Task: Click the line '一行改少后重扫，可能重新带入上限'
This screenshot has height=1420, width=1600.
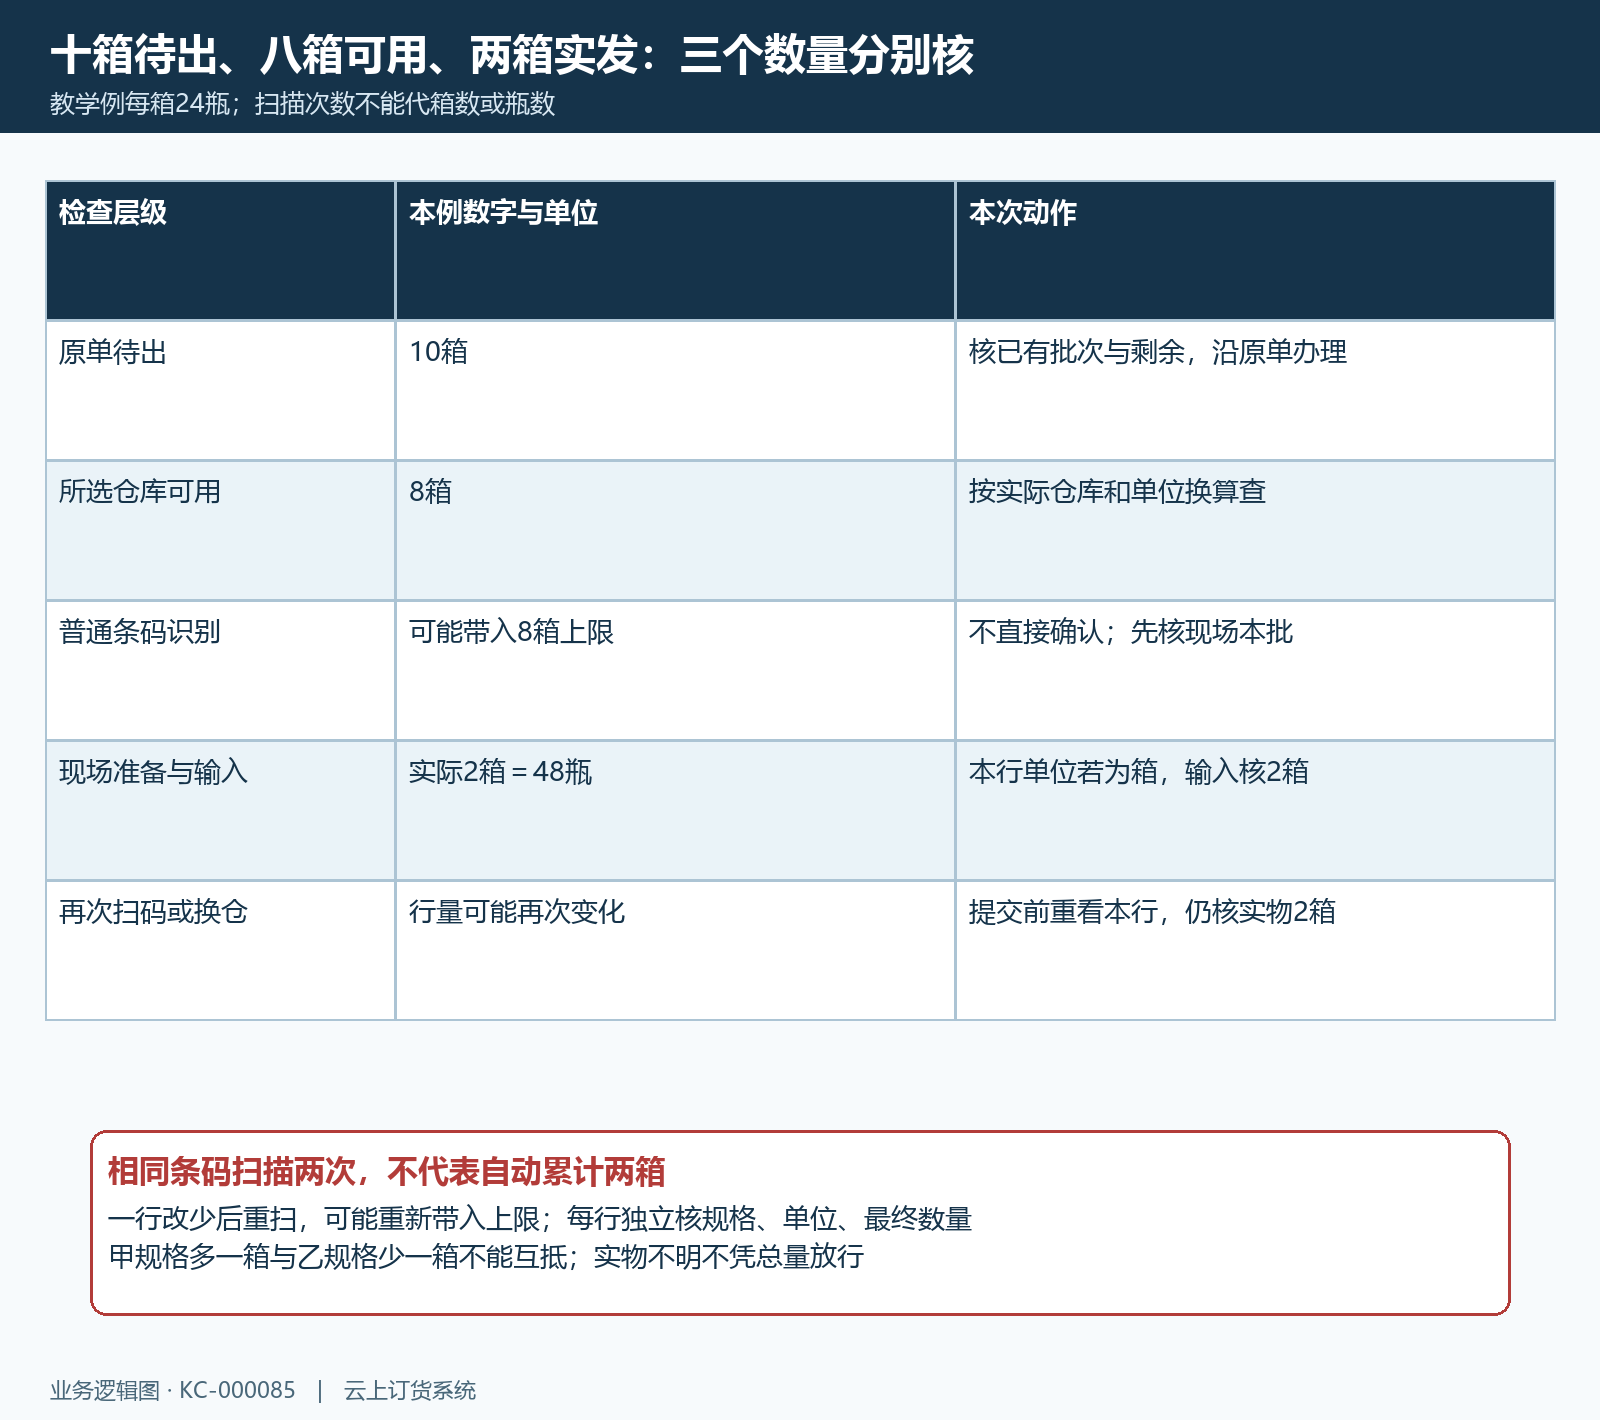Action: 324,1219
